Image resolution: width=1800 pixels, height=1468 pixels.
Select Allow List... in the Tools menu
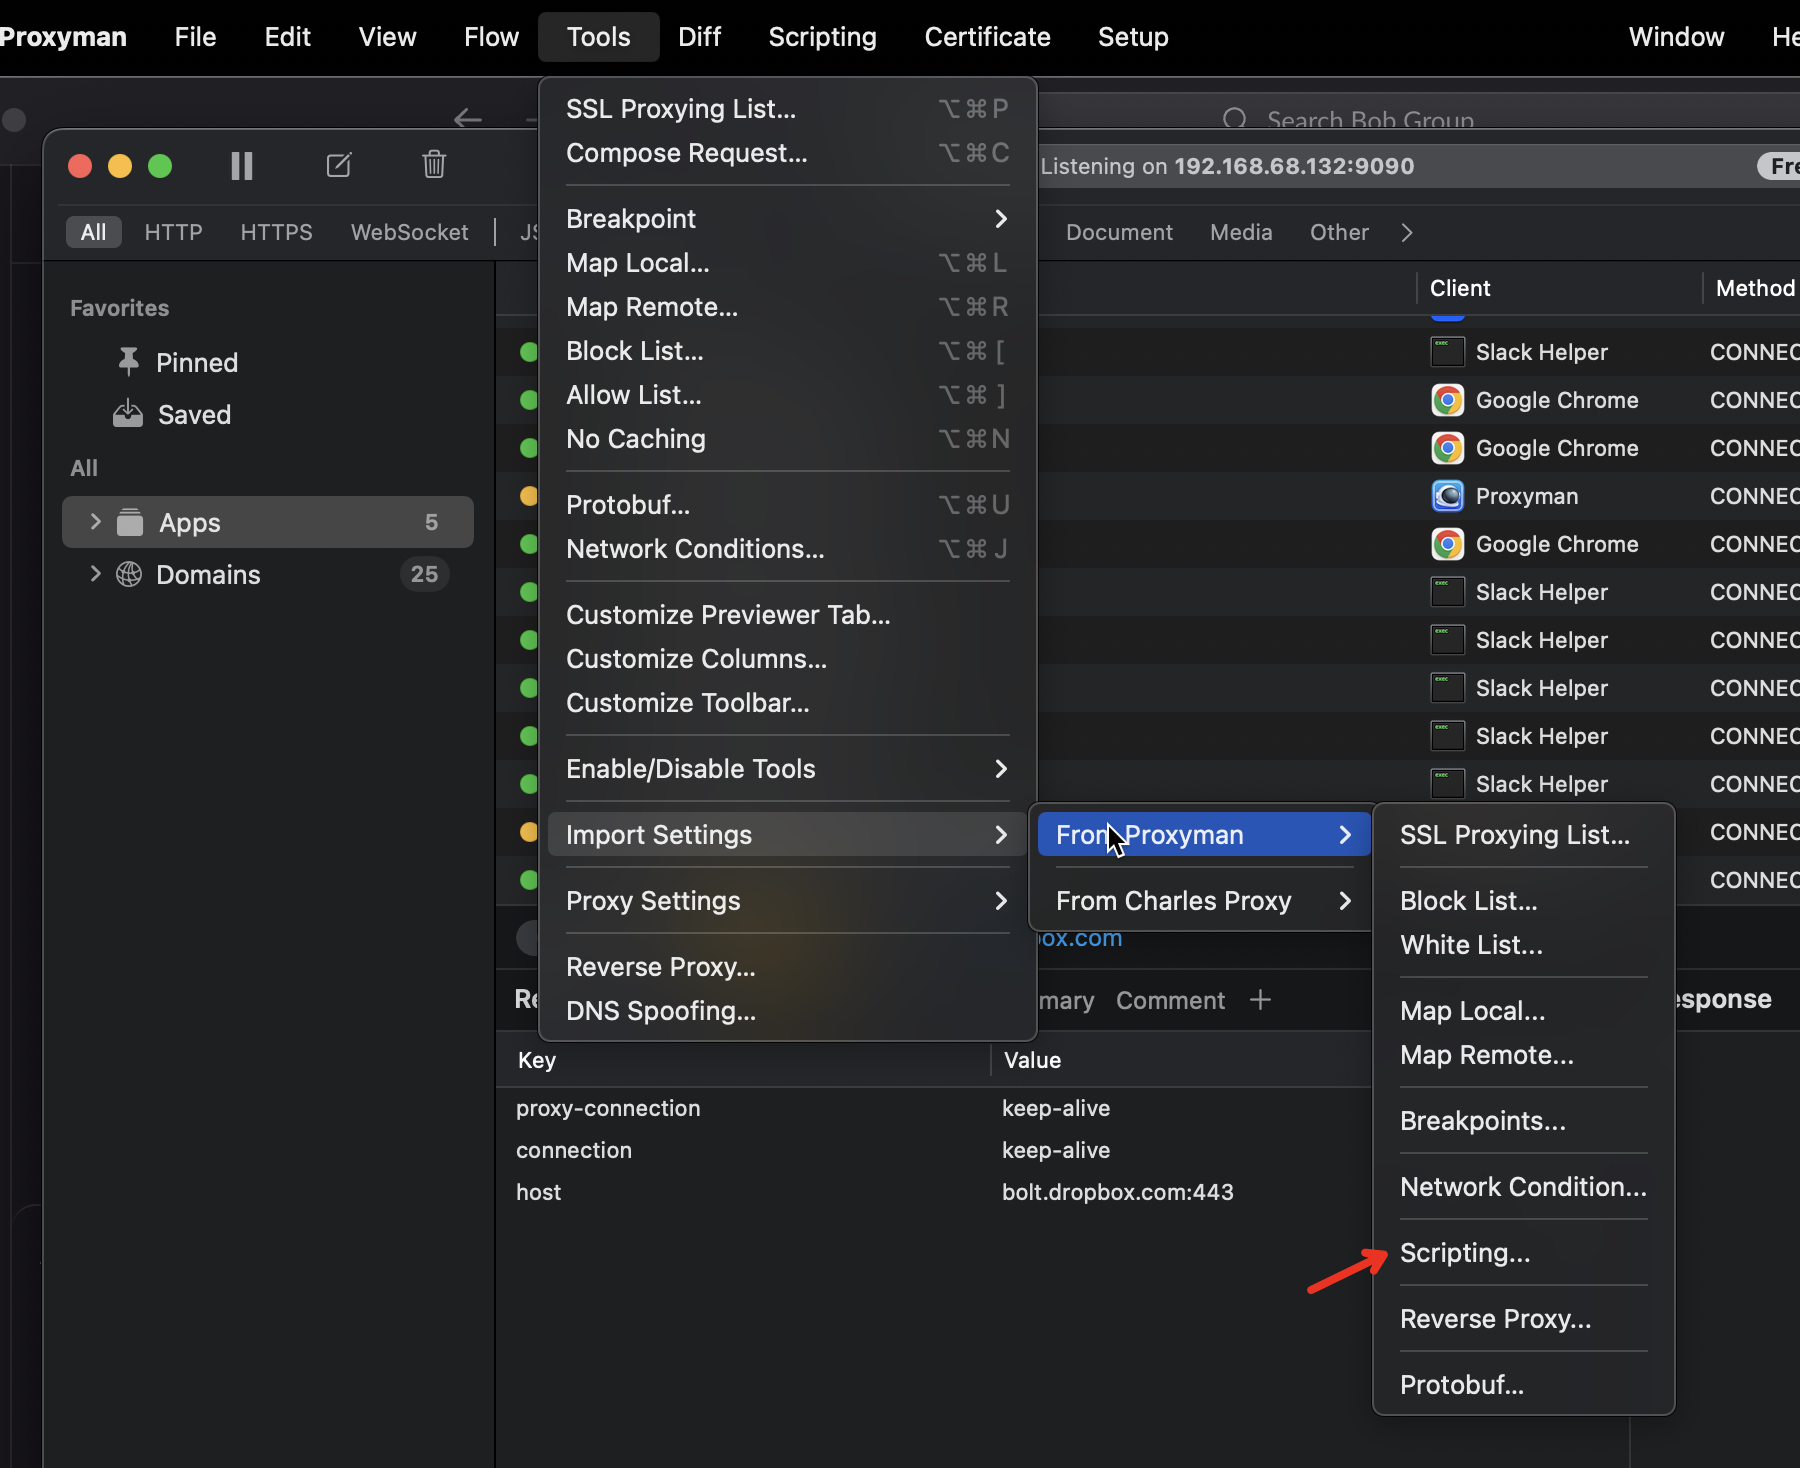(x=787, y=395)
